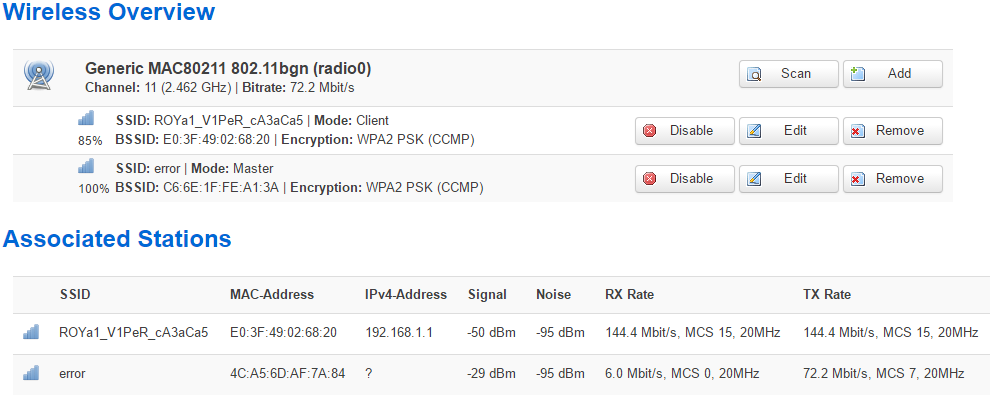
Task: Click the radio0 wireless antenna icon
Action: (39, 75)
